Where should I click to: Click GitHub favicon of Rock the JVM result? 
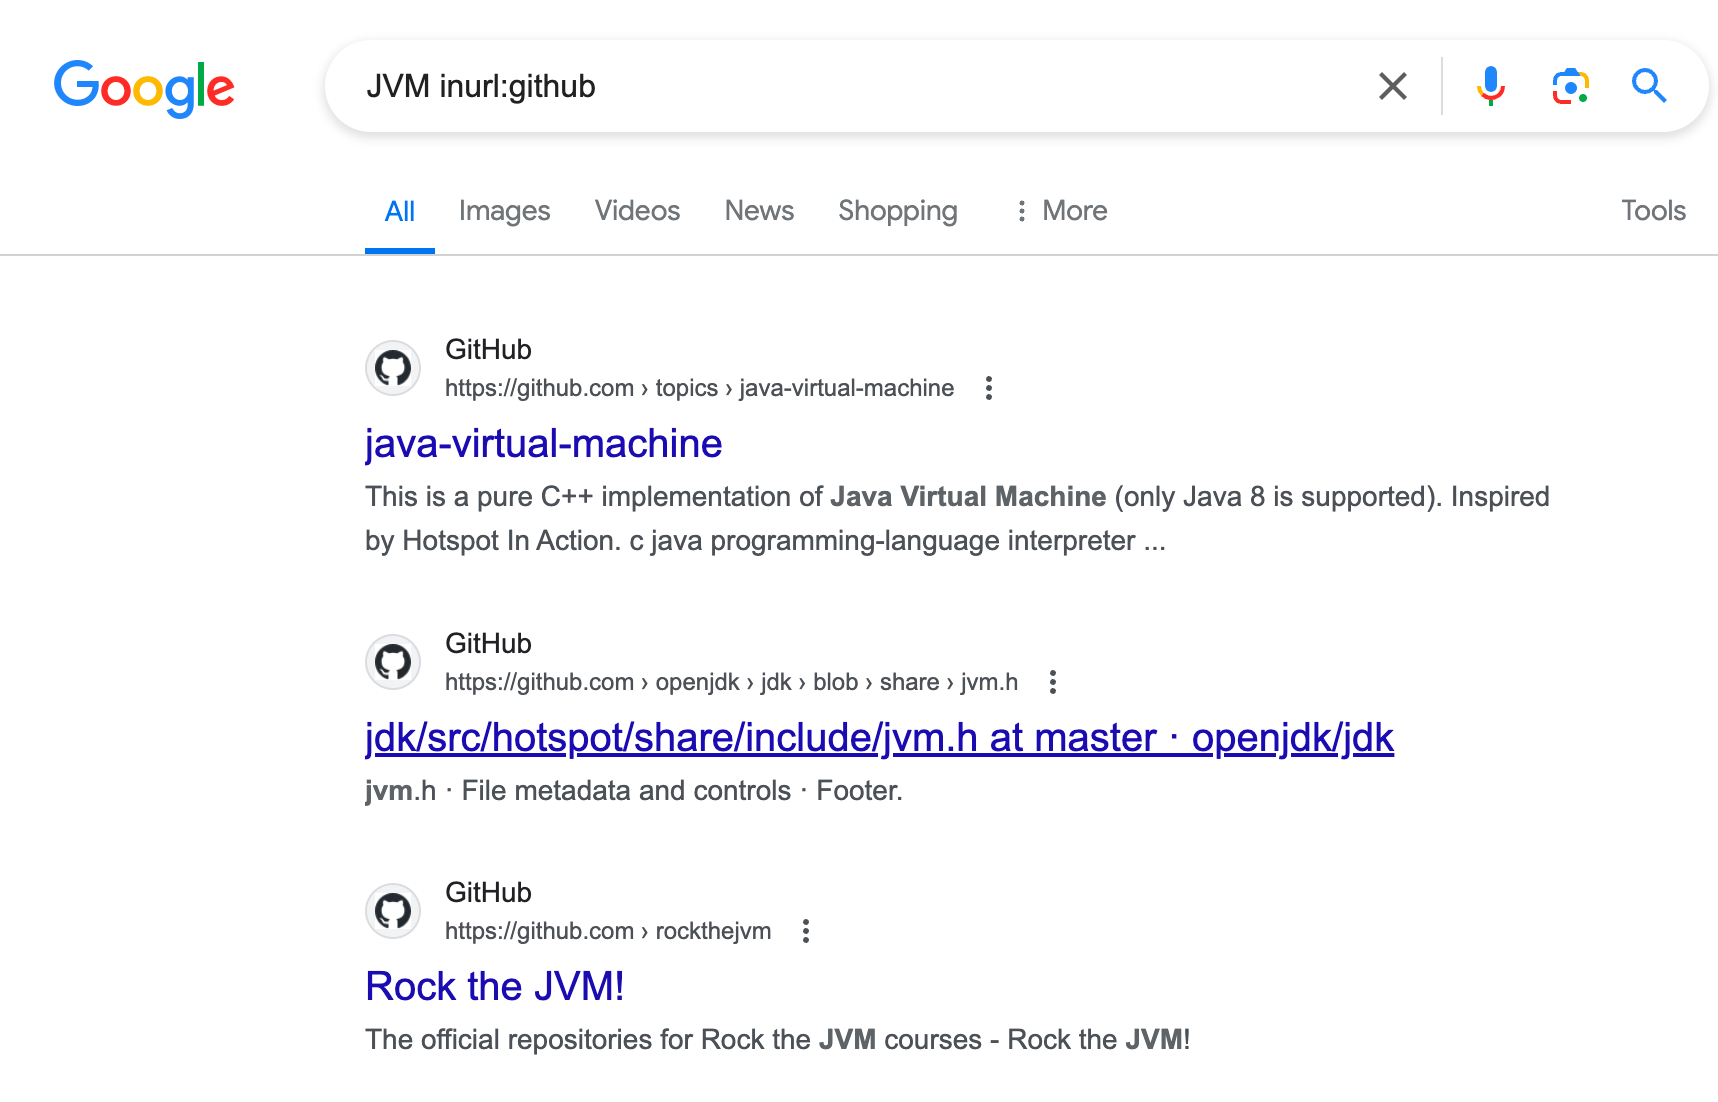coord(393,911)
